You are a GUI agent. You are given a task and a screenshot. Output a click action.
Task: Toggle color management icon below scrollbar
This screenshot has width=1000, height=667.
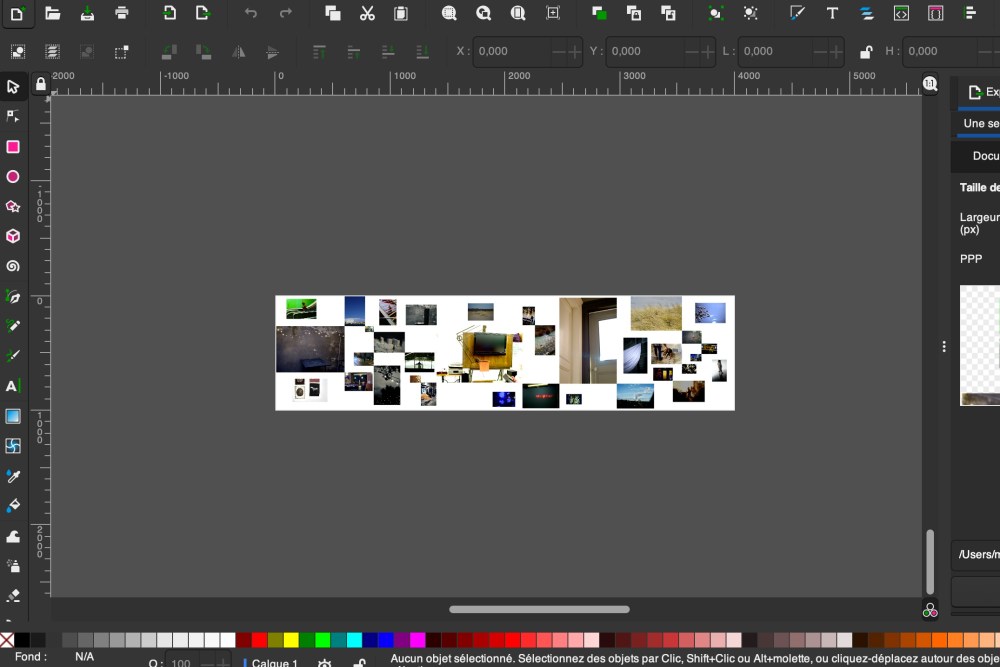point(930,610)
